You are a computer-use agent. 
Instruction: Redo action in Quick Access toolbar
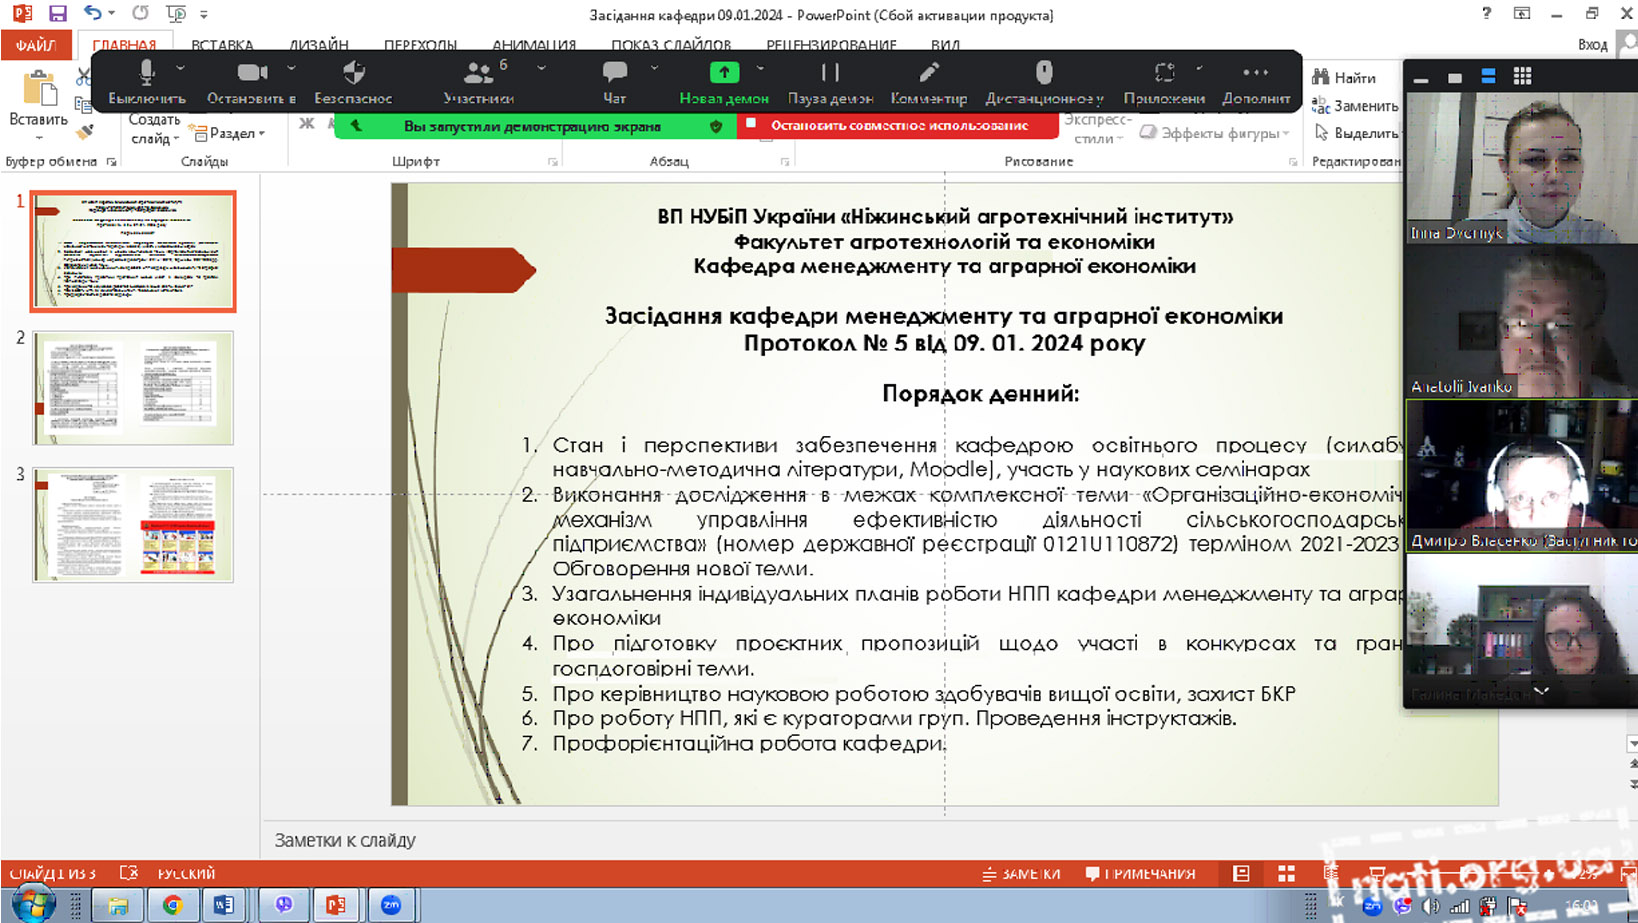[140, 14]
